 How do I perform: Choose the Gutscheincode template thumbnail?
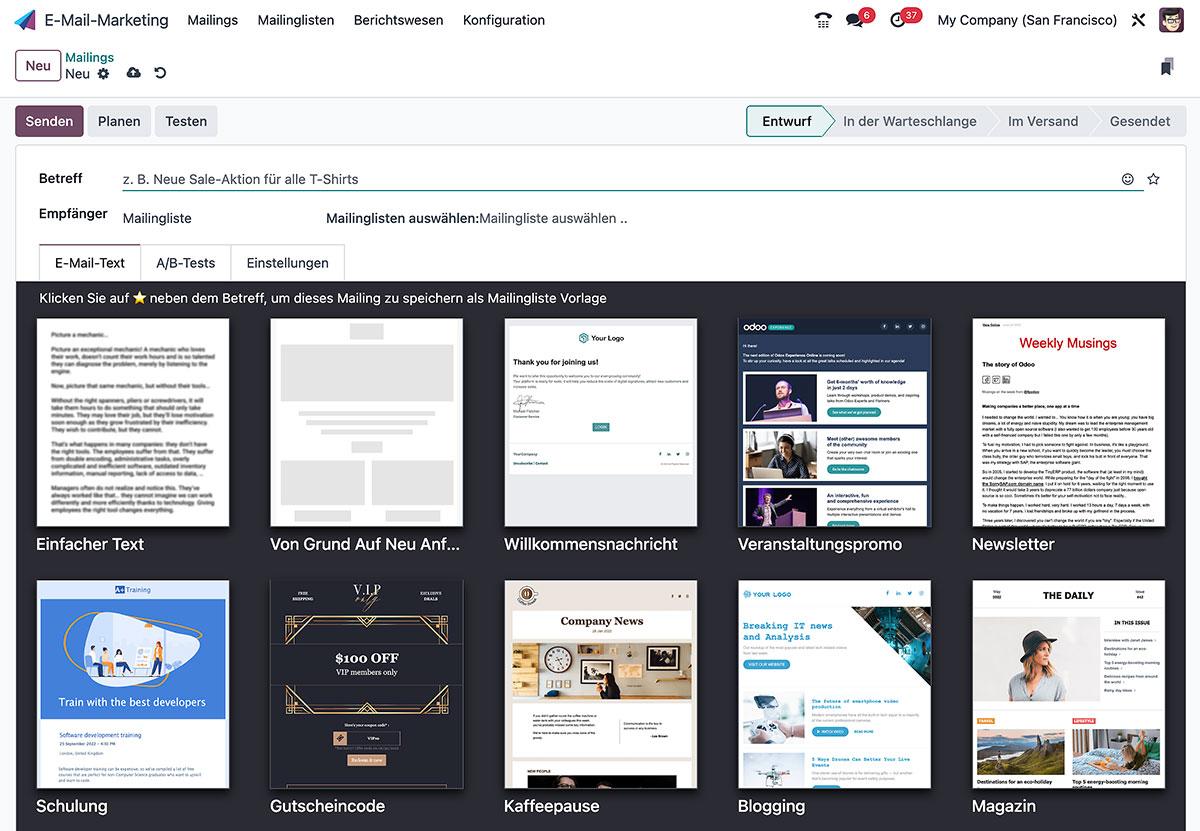pos(367,684)
